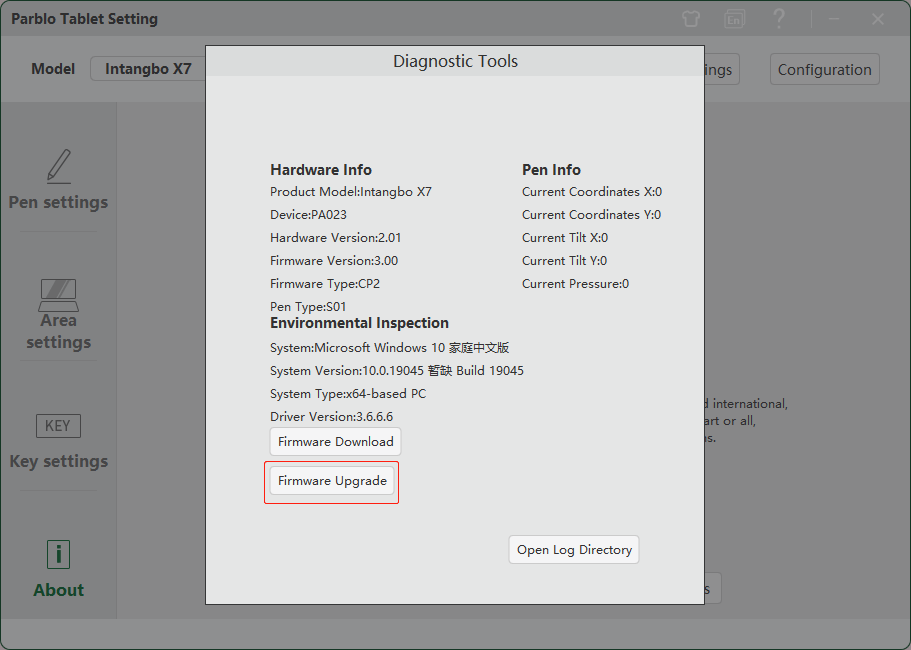911x650 pixels.
Task: Click Current Tilt X:0 value
Action: [565, 238]
